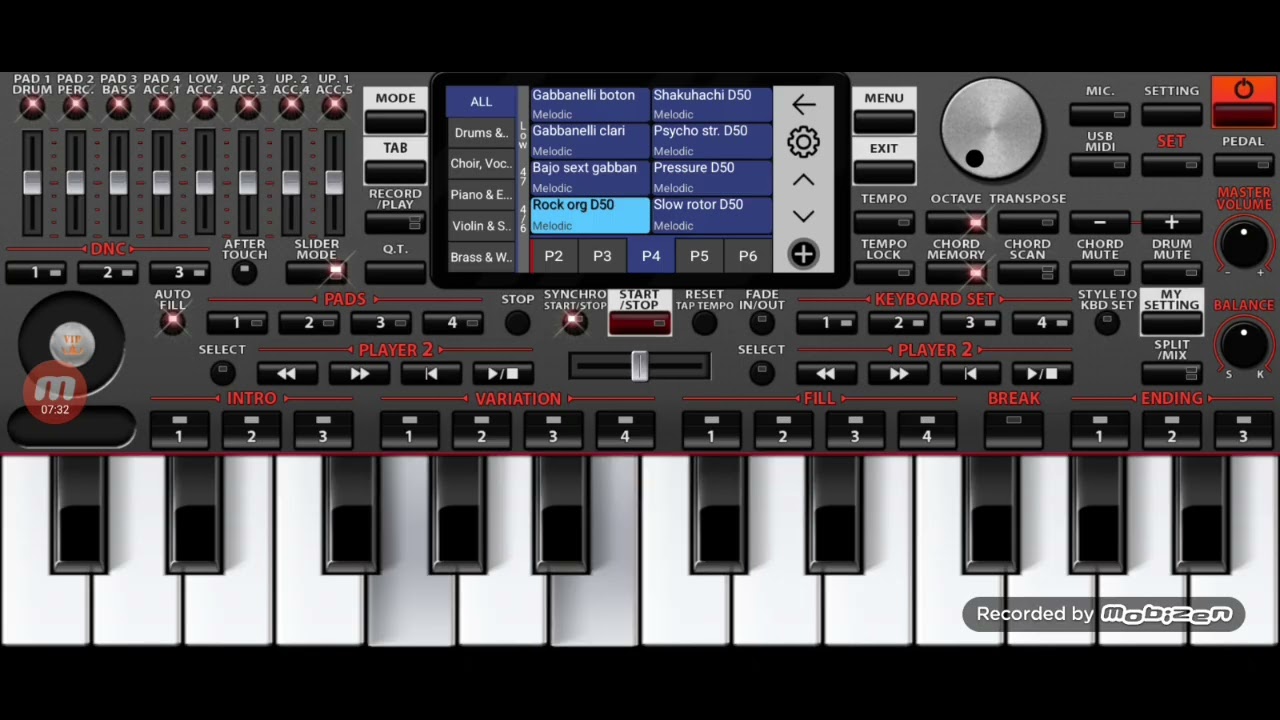The image size is (1280, 720).
Task: Select the Piano & E. category
Action: pyautogui.click(x=481, y=195)
